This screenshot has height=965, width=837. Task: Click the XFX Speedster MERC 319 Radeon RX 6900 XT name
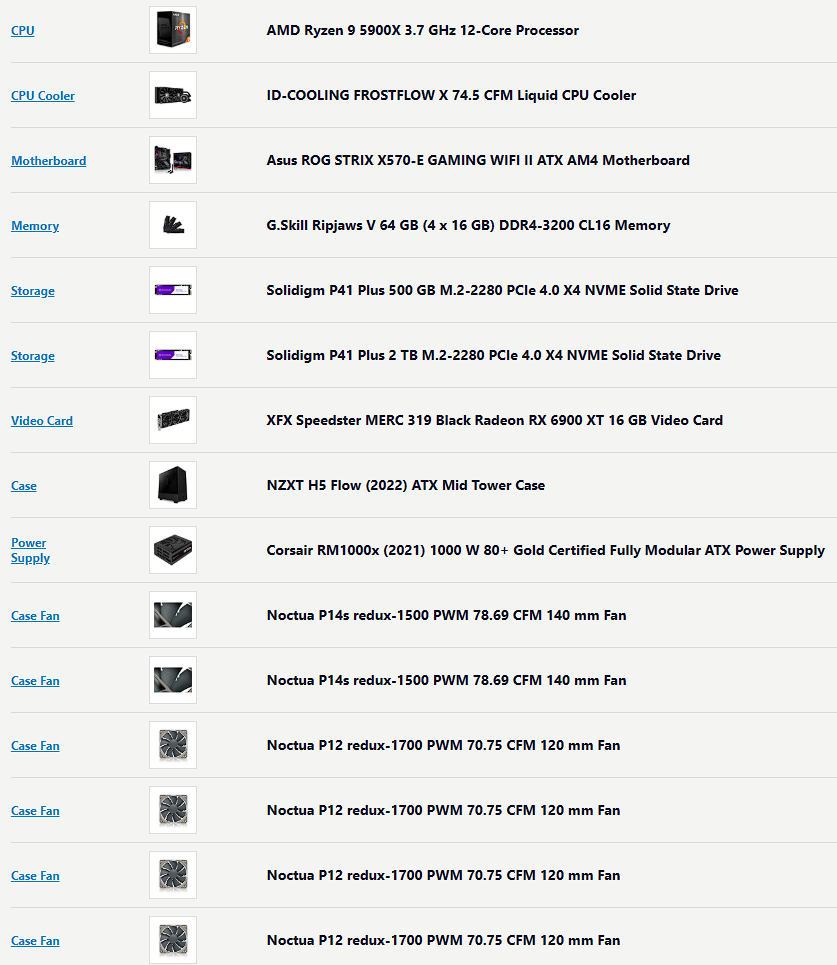(495, 420)
